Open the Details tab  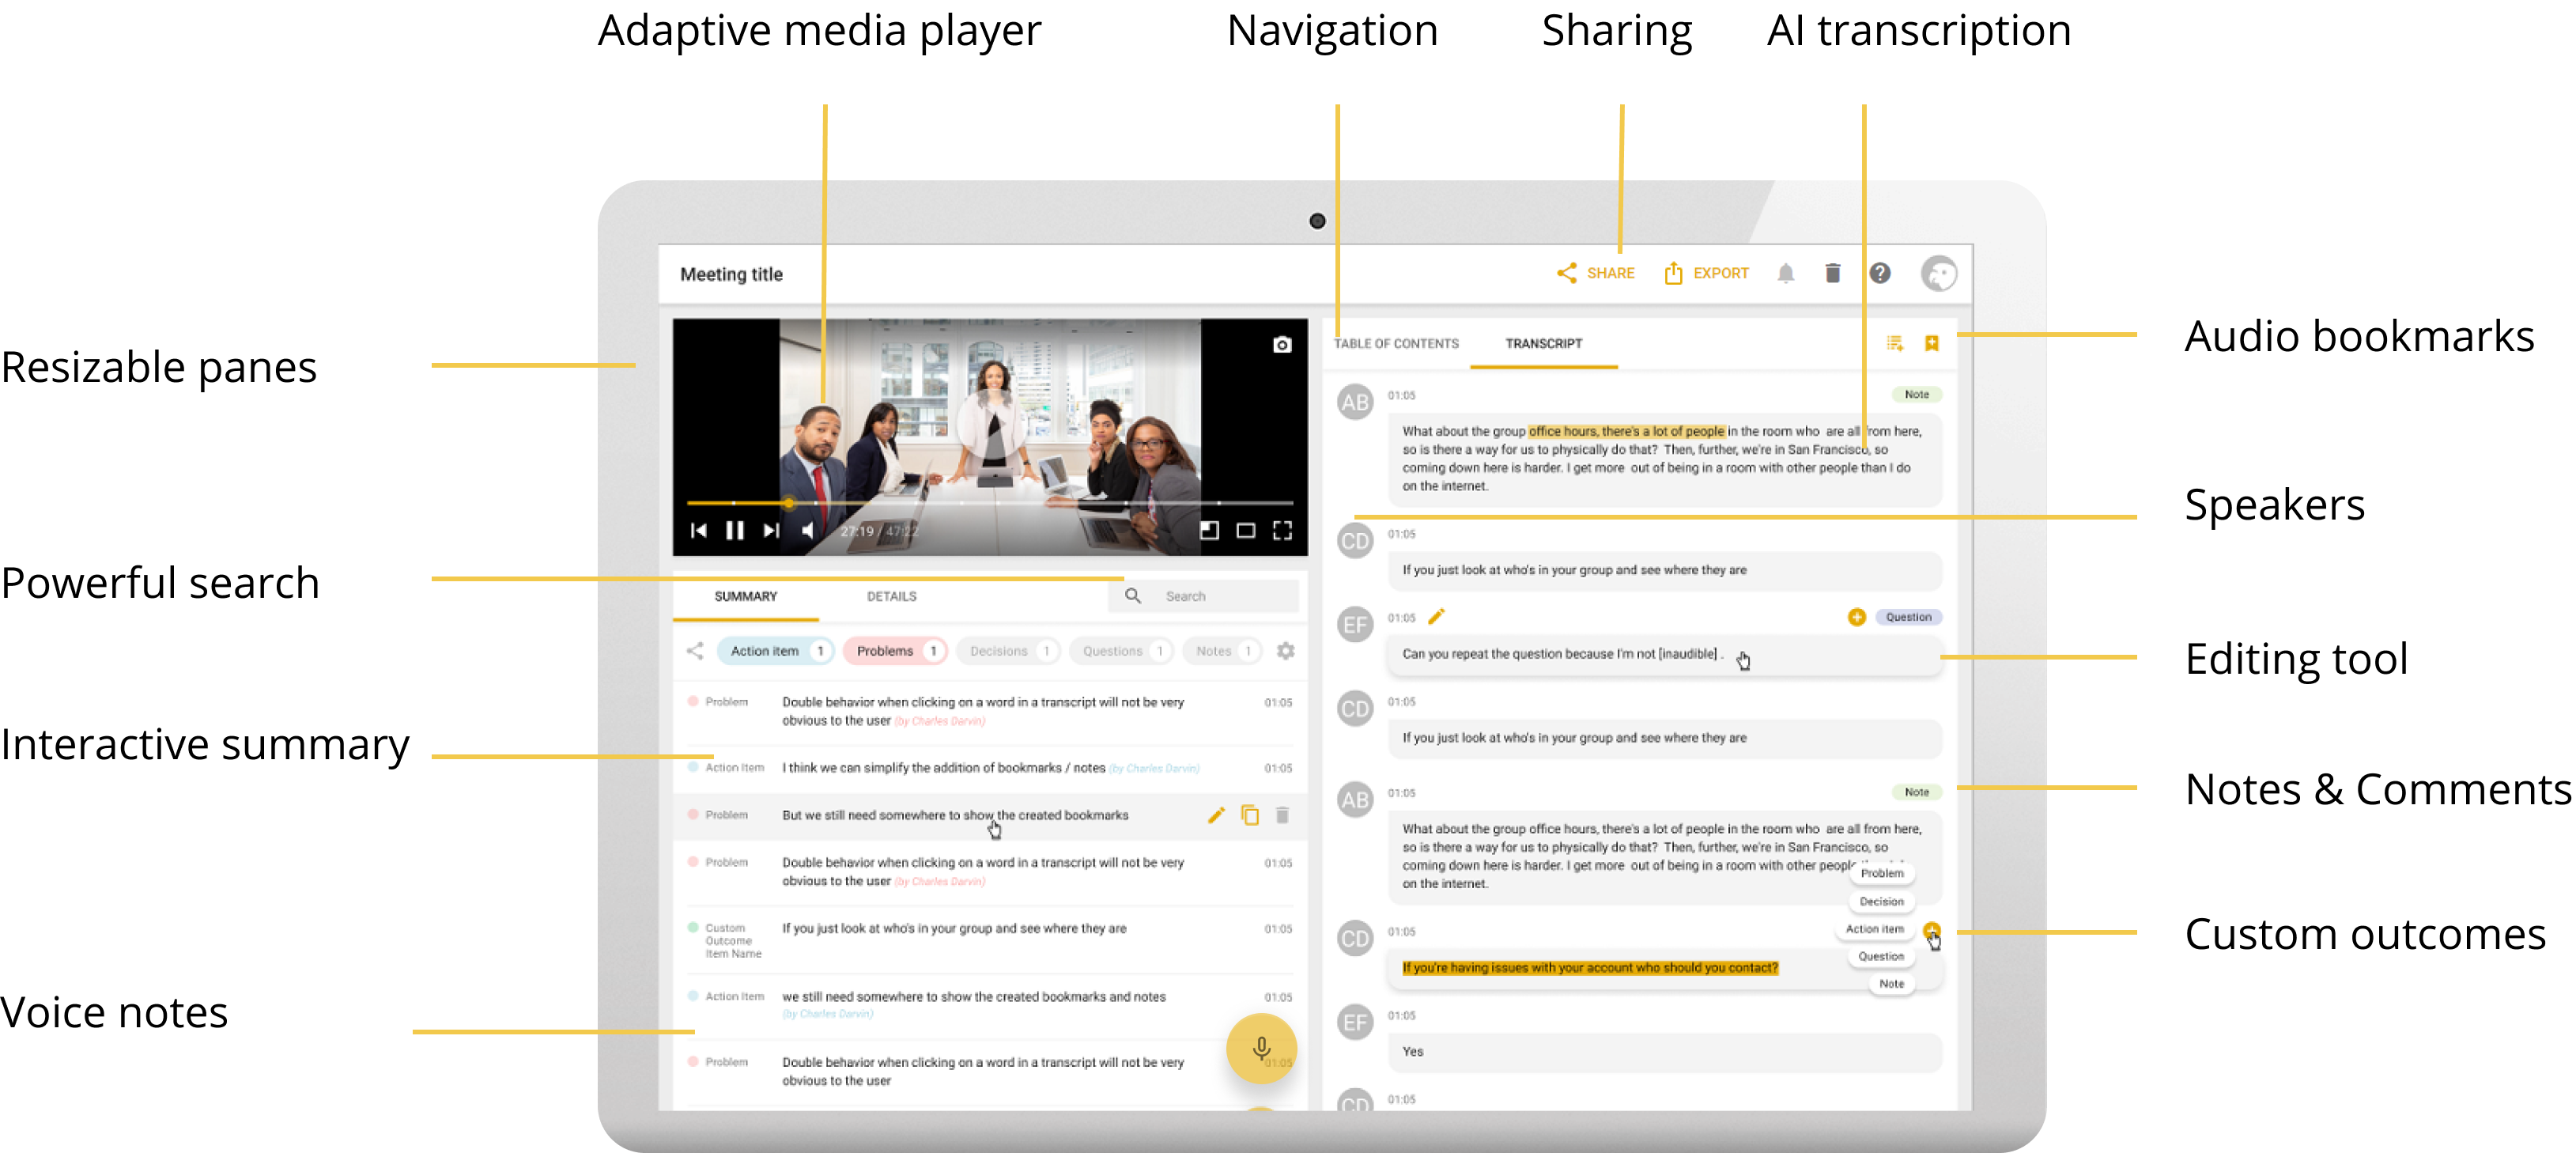click(891, 596)
